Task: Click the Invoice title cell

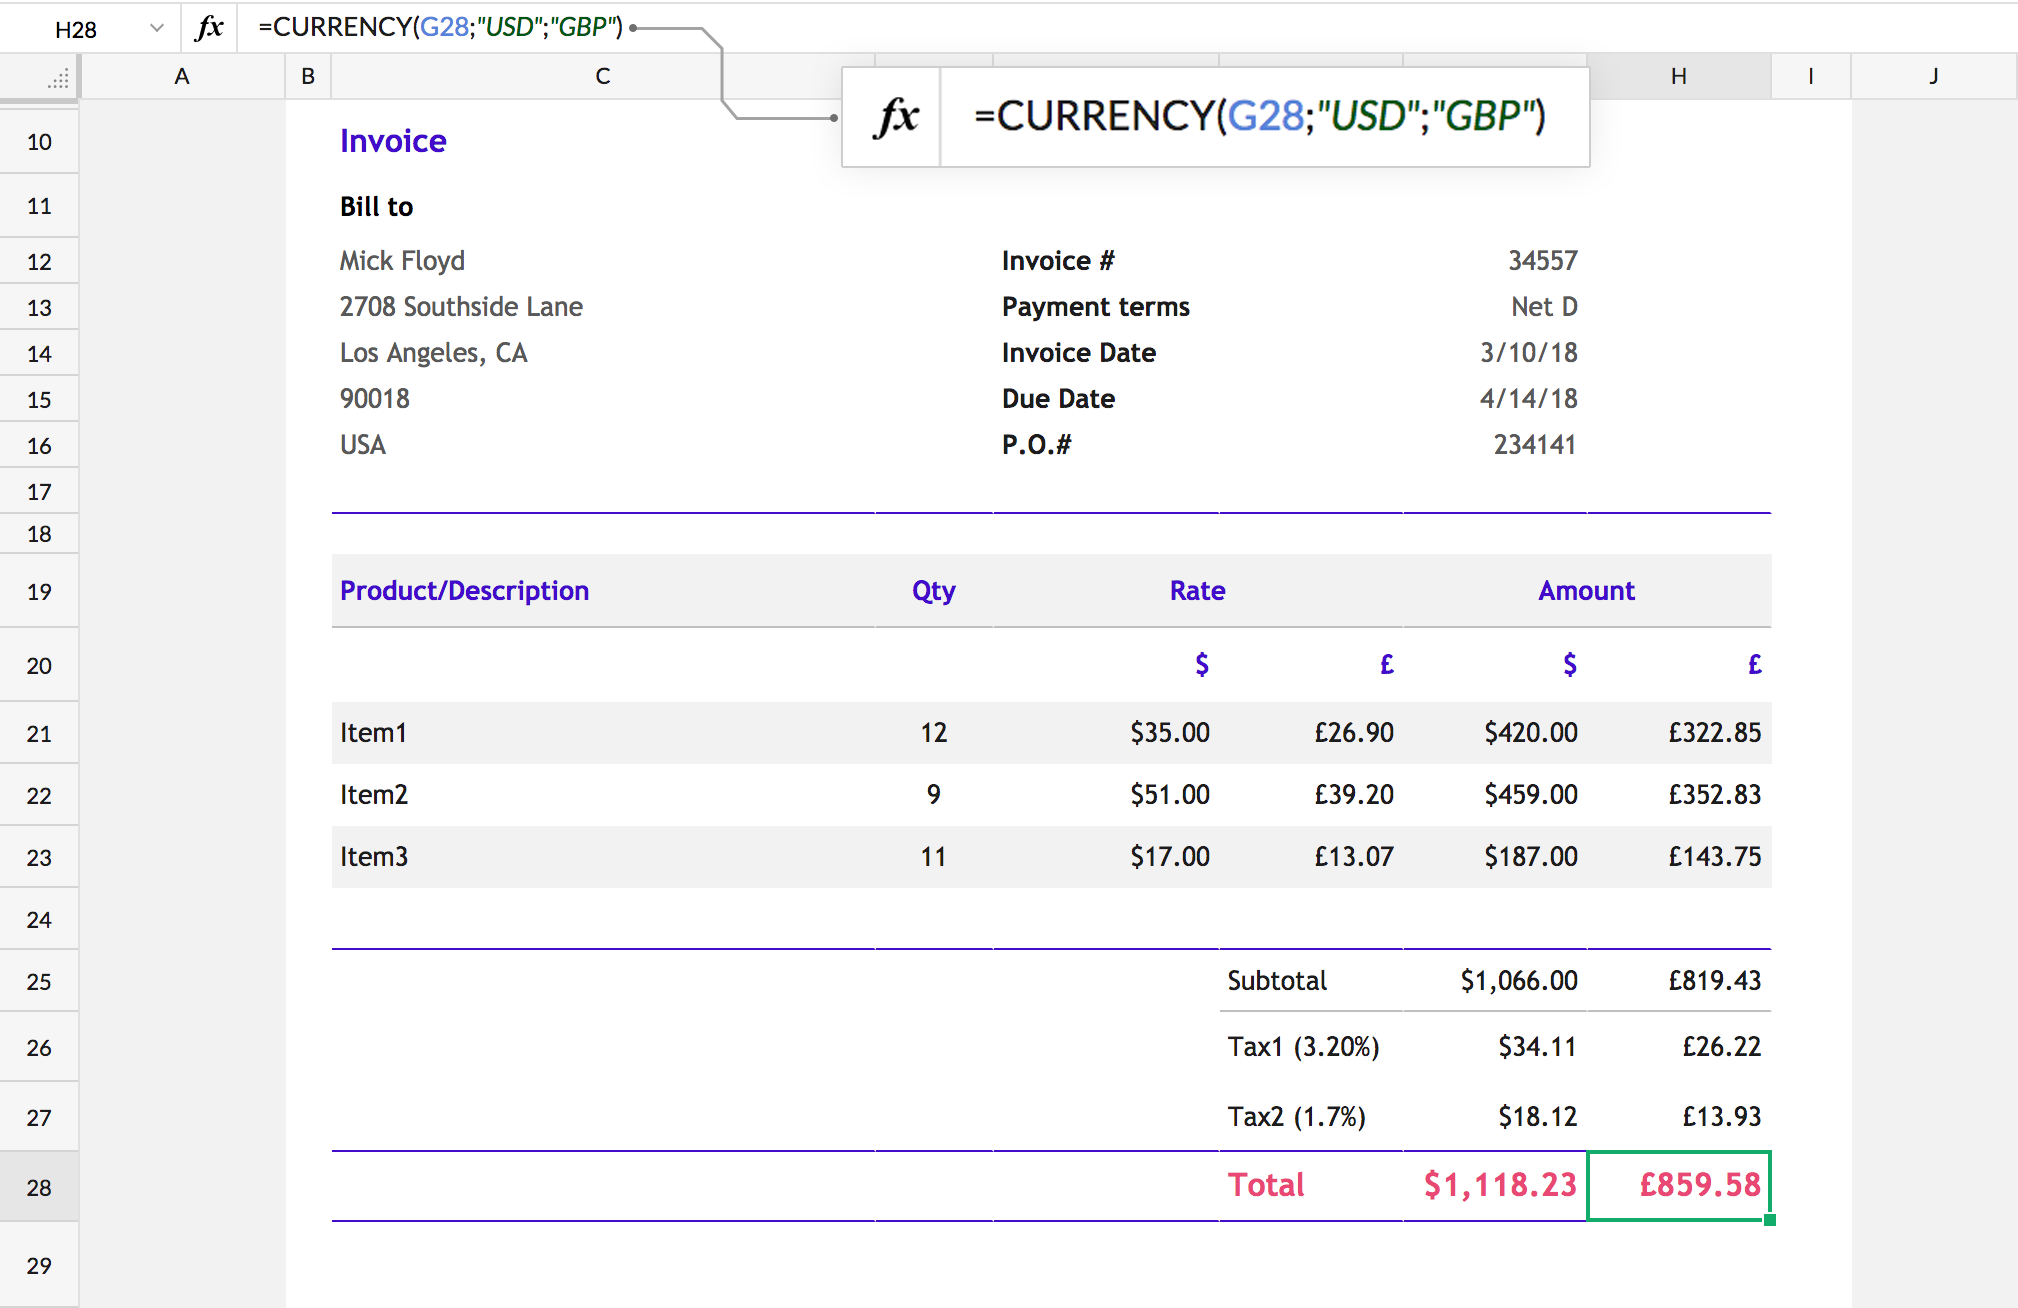Action: click(393, 141)
